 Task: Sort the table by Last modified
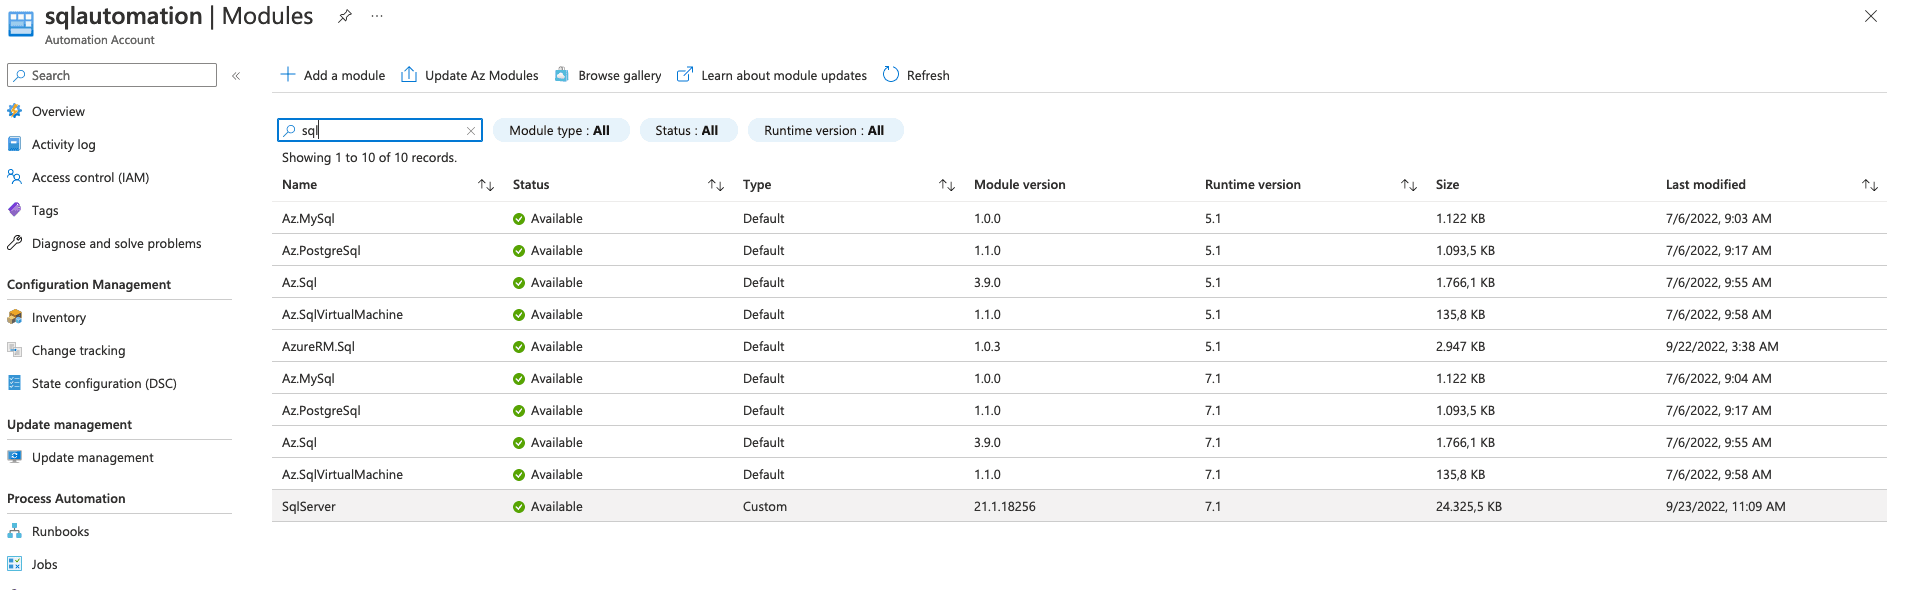coord(1869,185)
